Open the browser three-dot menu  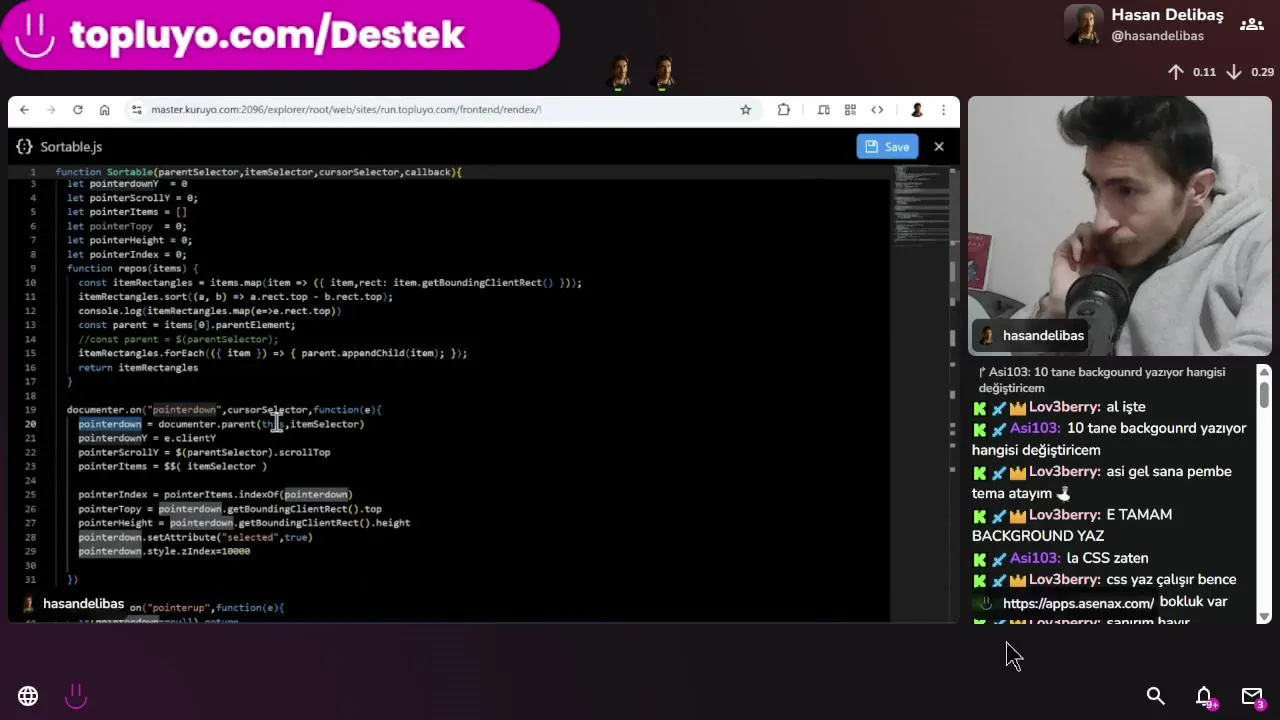943,110
